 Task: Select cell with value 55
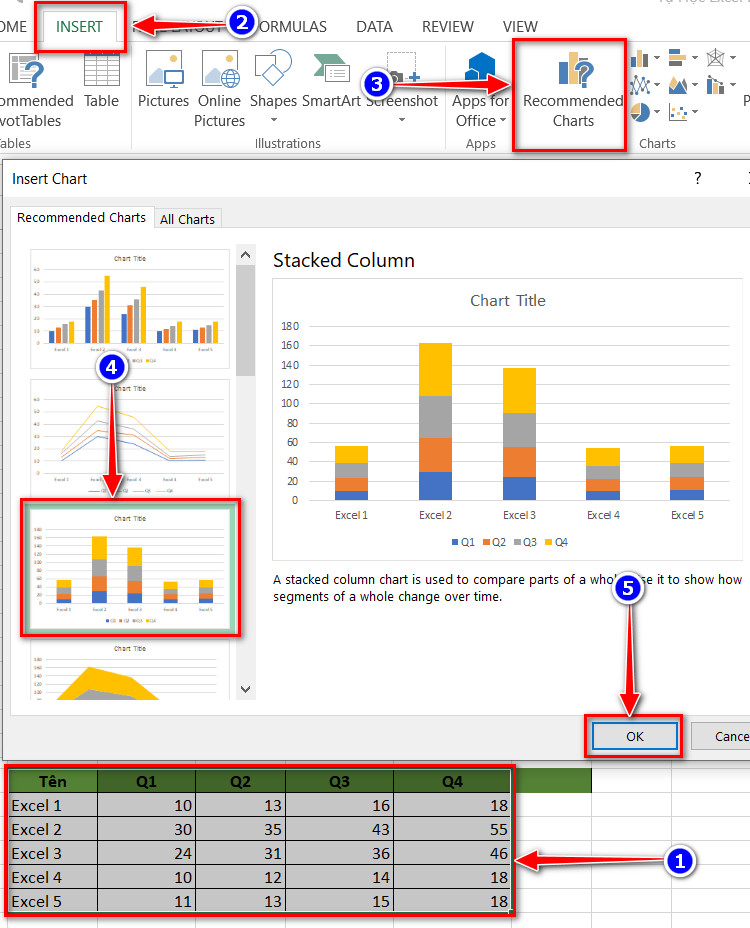(x=452, y=829)
